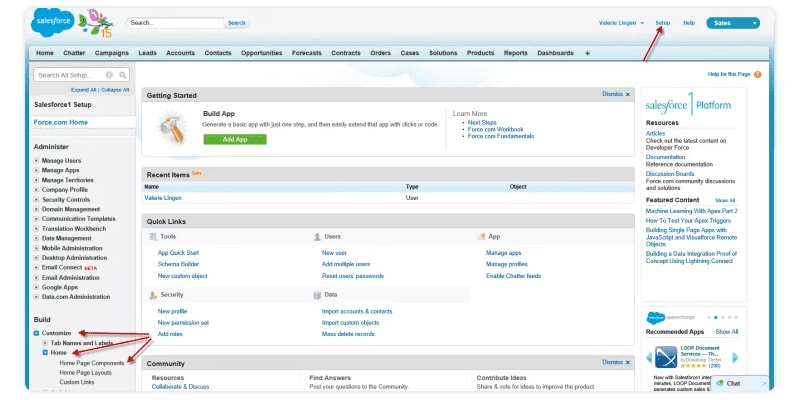800x400 pixels.
Task: Open the Forecasts tab
Action: pos(307,53)
